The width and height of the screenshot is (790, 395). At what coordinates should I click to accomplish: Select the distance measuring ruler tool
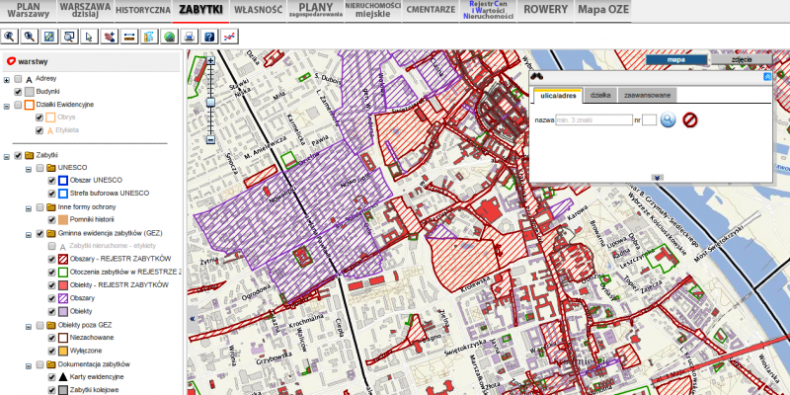[129, 36]
